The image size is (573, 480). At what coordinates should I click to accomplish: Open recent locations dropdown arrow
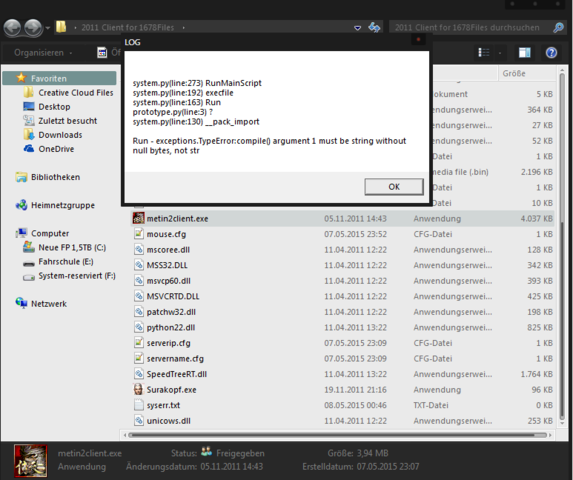coord(48,28)
